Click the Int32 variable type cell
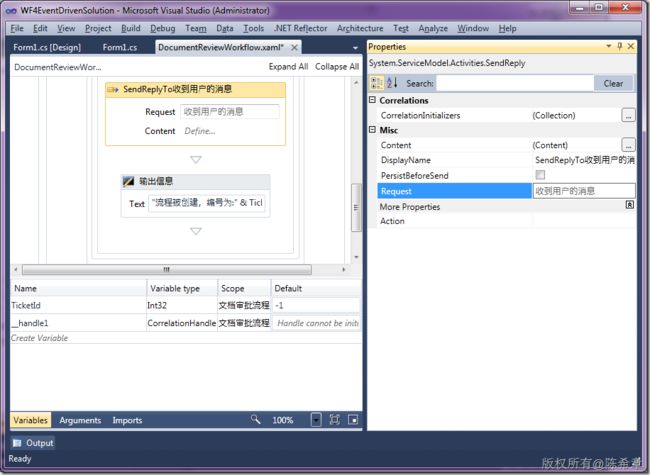 182,305
